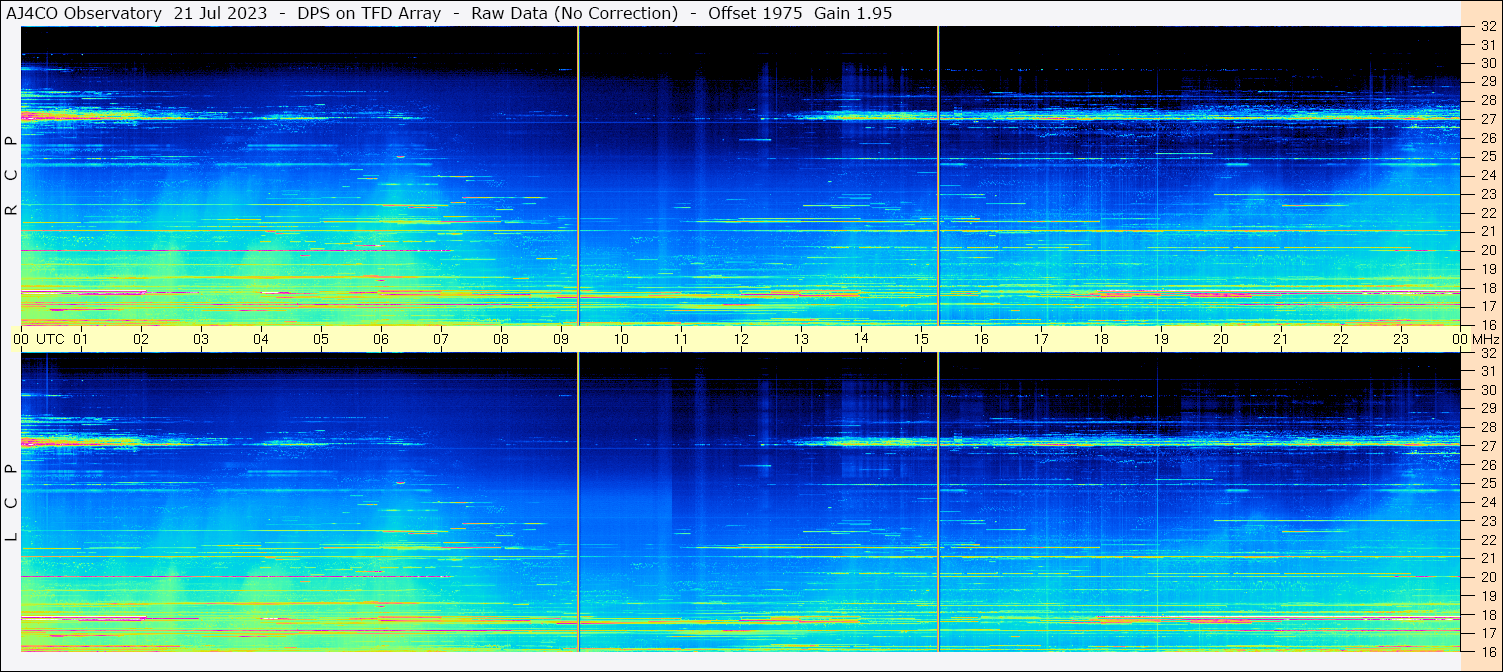This screenshot has height=672, width=1503.
Task: Click the AJ4CO Observatory title text
Action: 84,13
